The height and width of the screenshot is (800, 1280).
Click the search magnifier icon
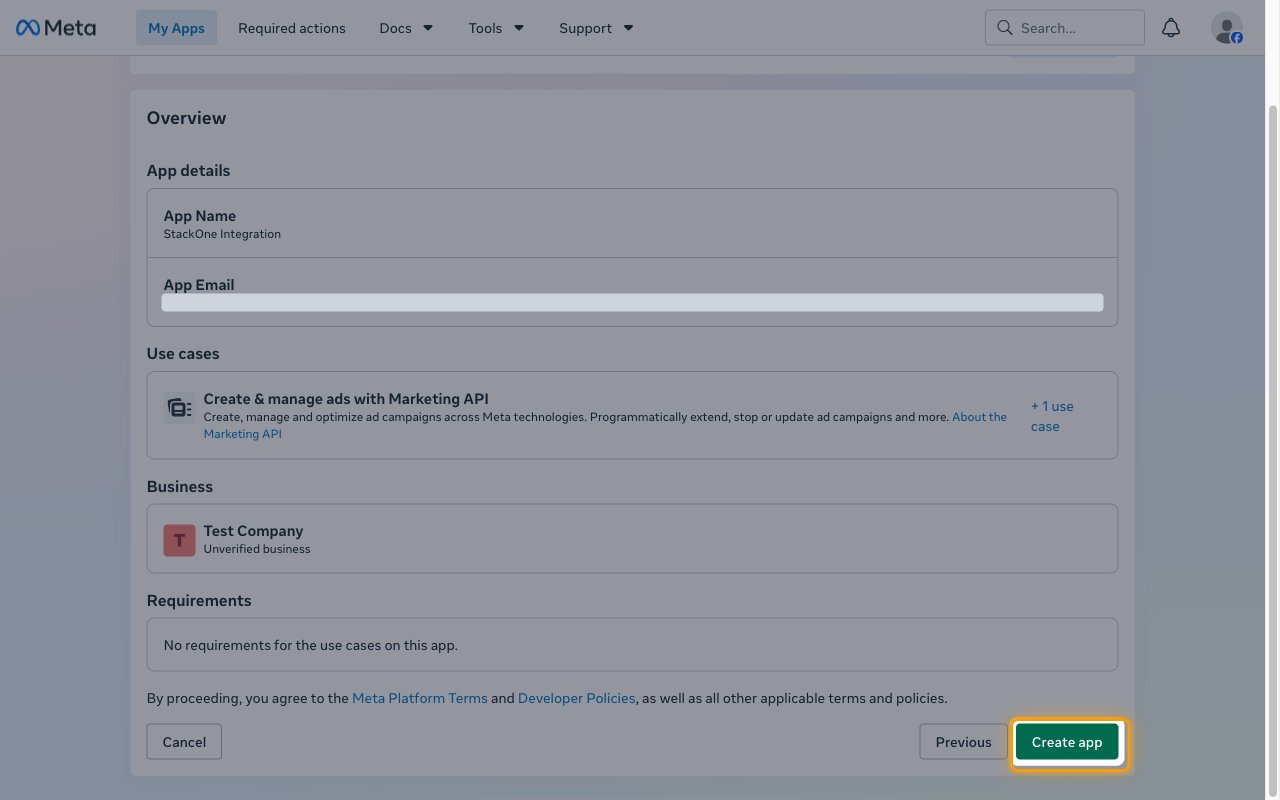coord(1005,28)
